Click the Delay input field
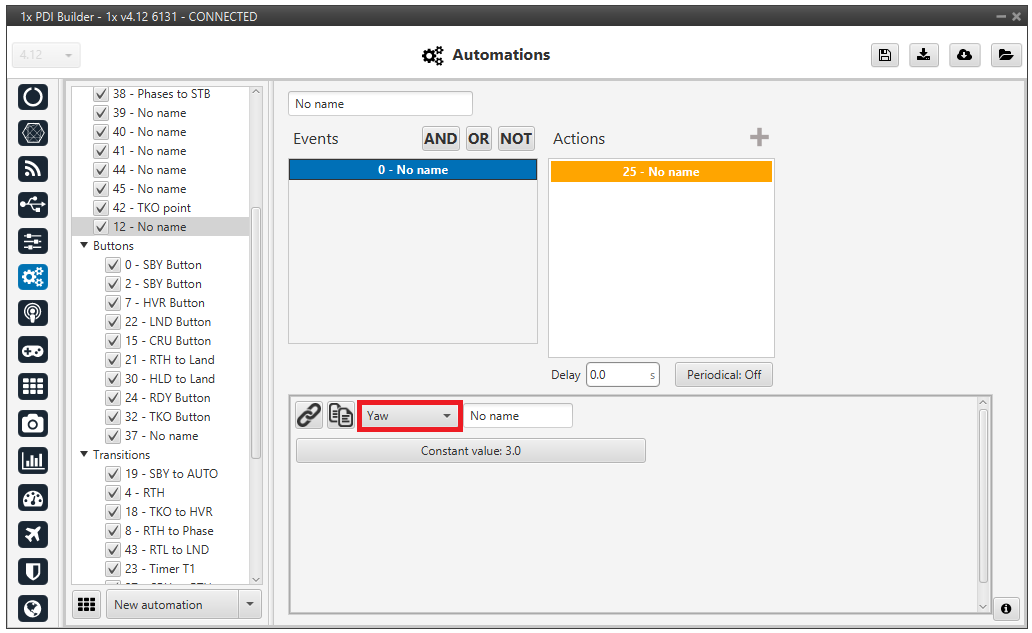1032x633 pixels. click(615, 375)
